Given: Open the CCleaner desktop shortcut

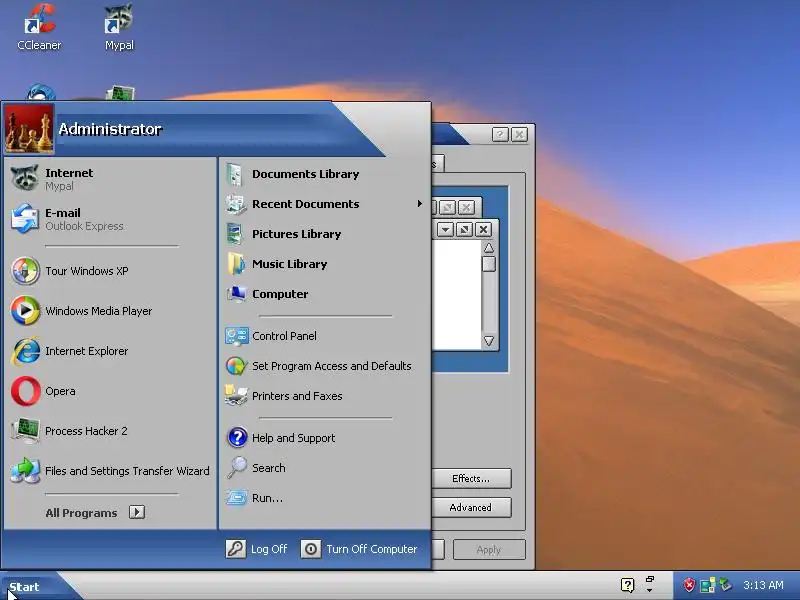Looking at the screenshot, I should 39,27.
